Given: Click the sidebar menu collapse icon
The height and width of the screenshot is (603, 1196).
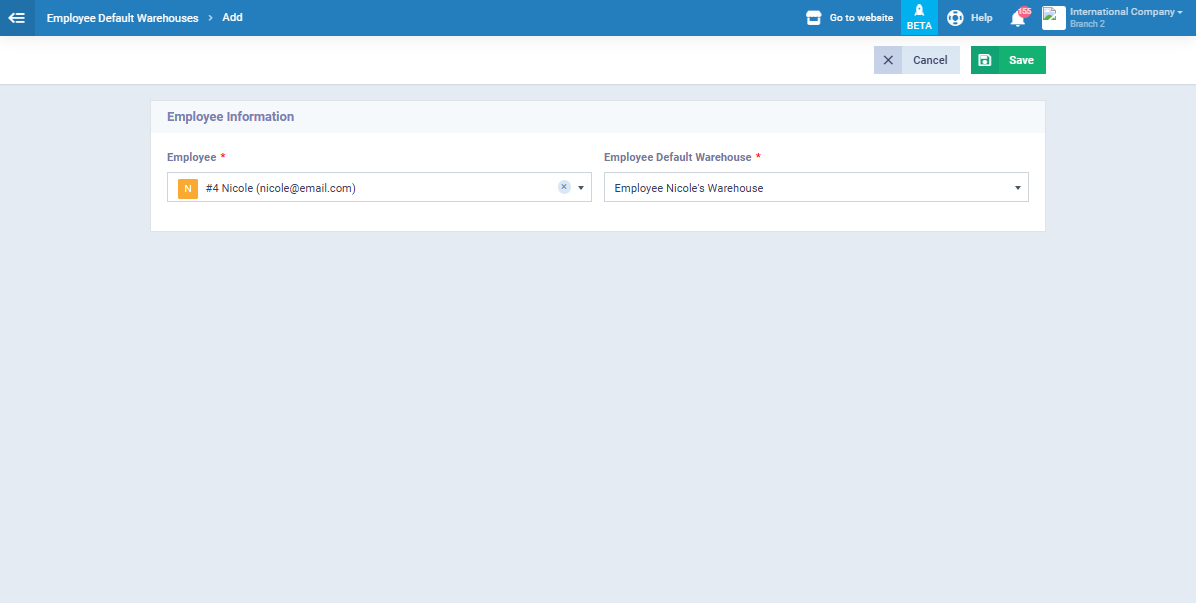Looking at the screenshot, I should [x=17, y=18].
